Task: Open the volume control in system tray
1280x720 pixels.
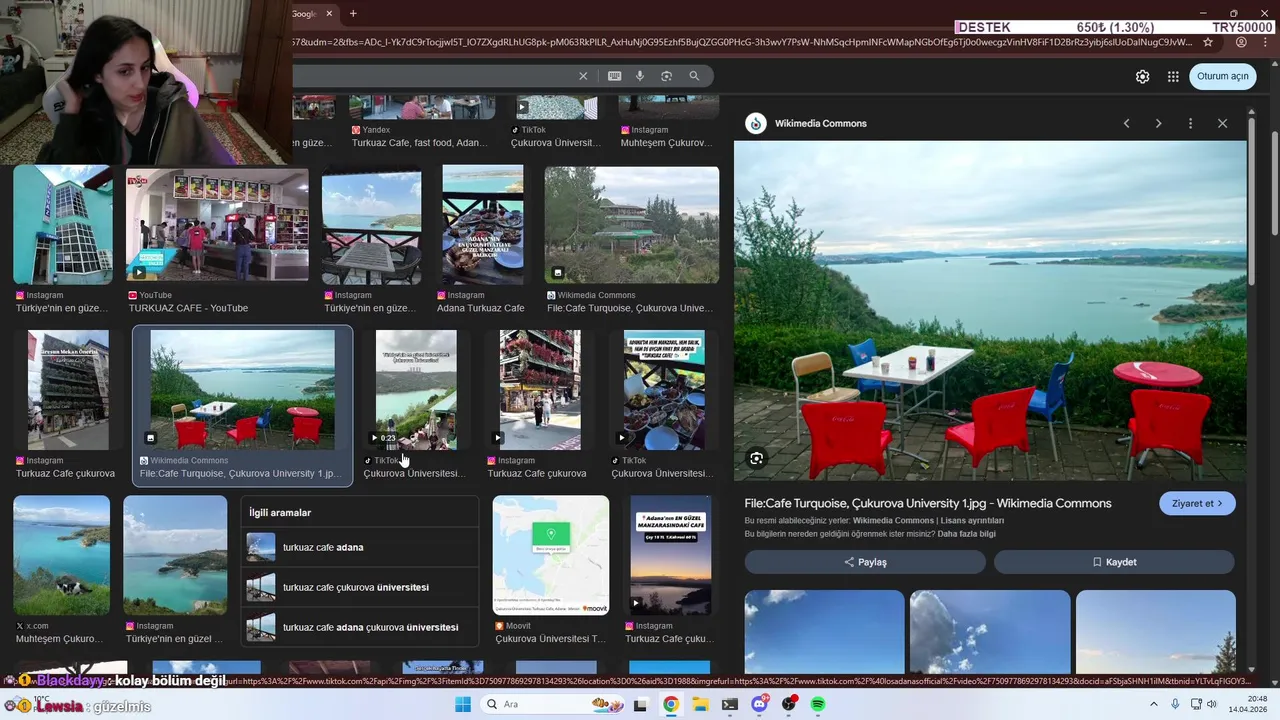Action: pos(1212,704)
